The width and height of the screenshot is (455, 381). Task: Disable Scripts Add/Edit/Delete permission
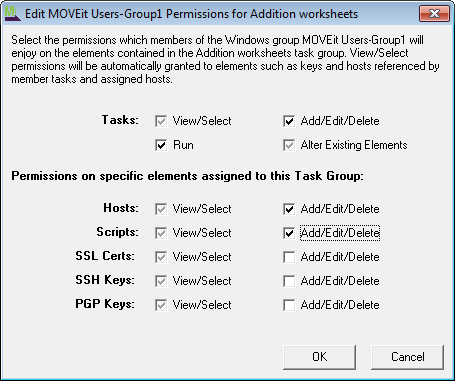pyautogui.click(x=289, y=233)
